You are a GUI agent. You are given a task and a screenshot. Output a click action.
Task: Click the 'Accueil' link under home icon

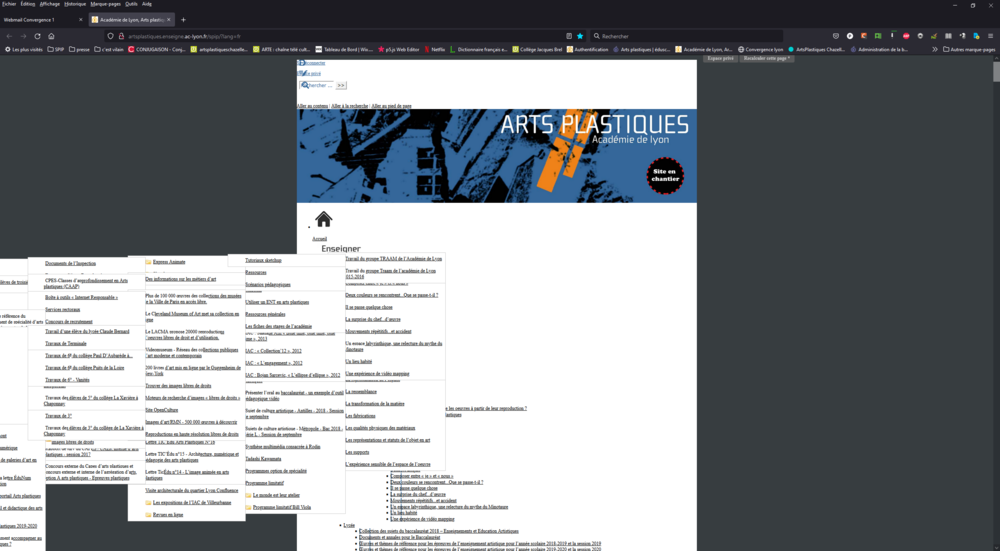click(x=319, y=239)
